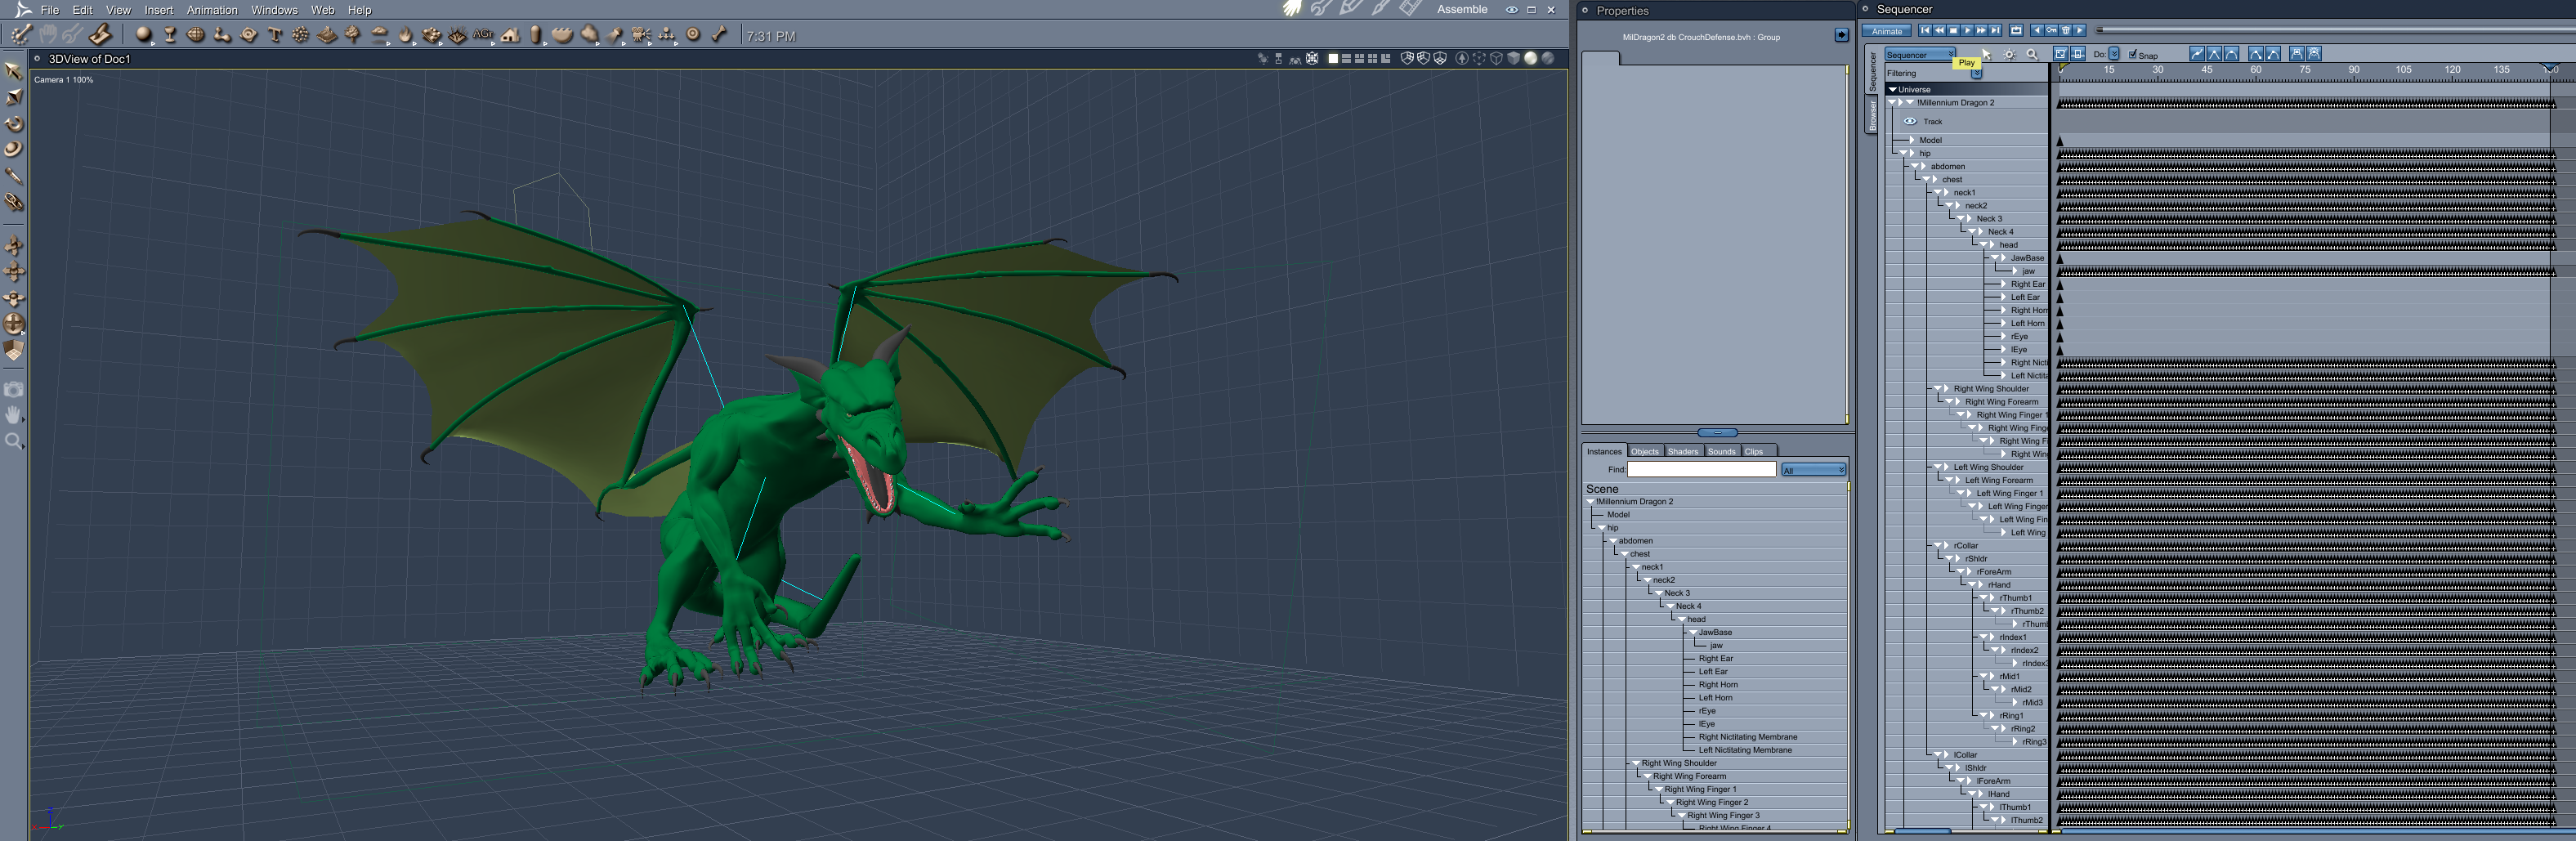2576x841 pixels.
Task: Open the Animation menu
Action: (212, 10)
